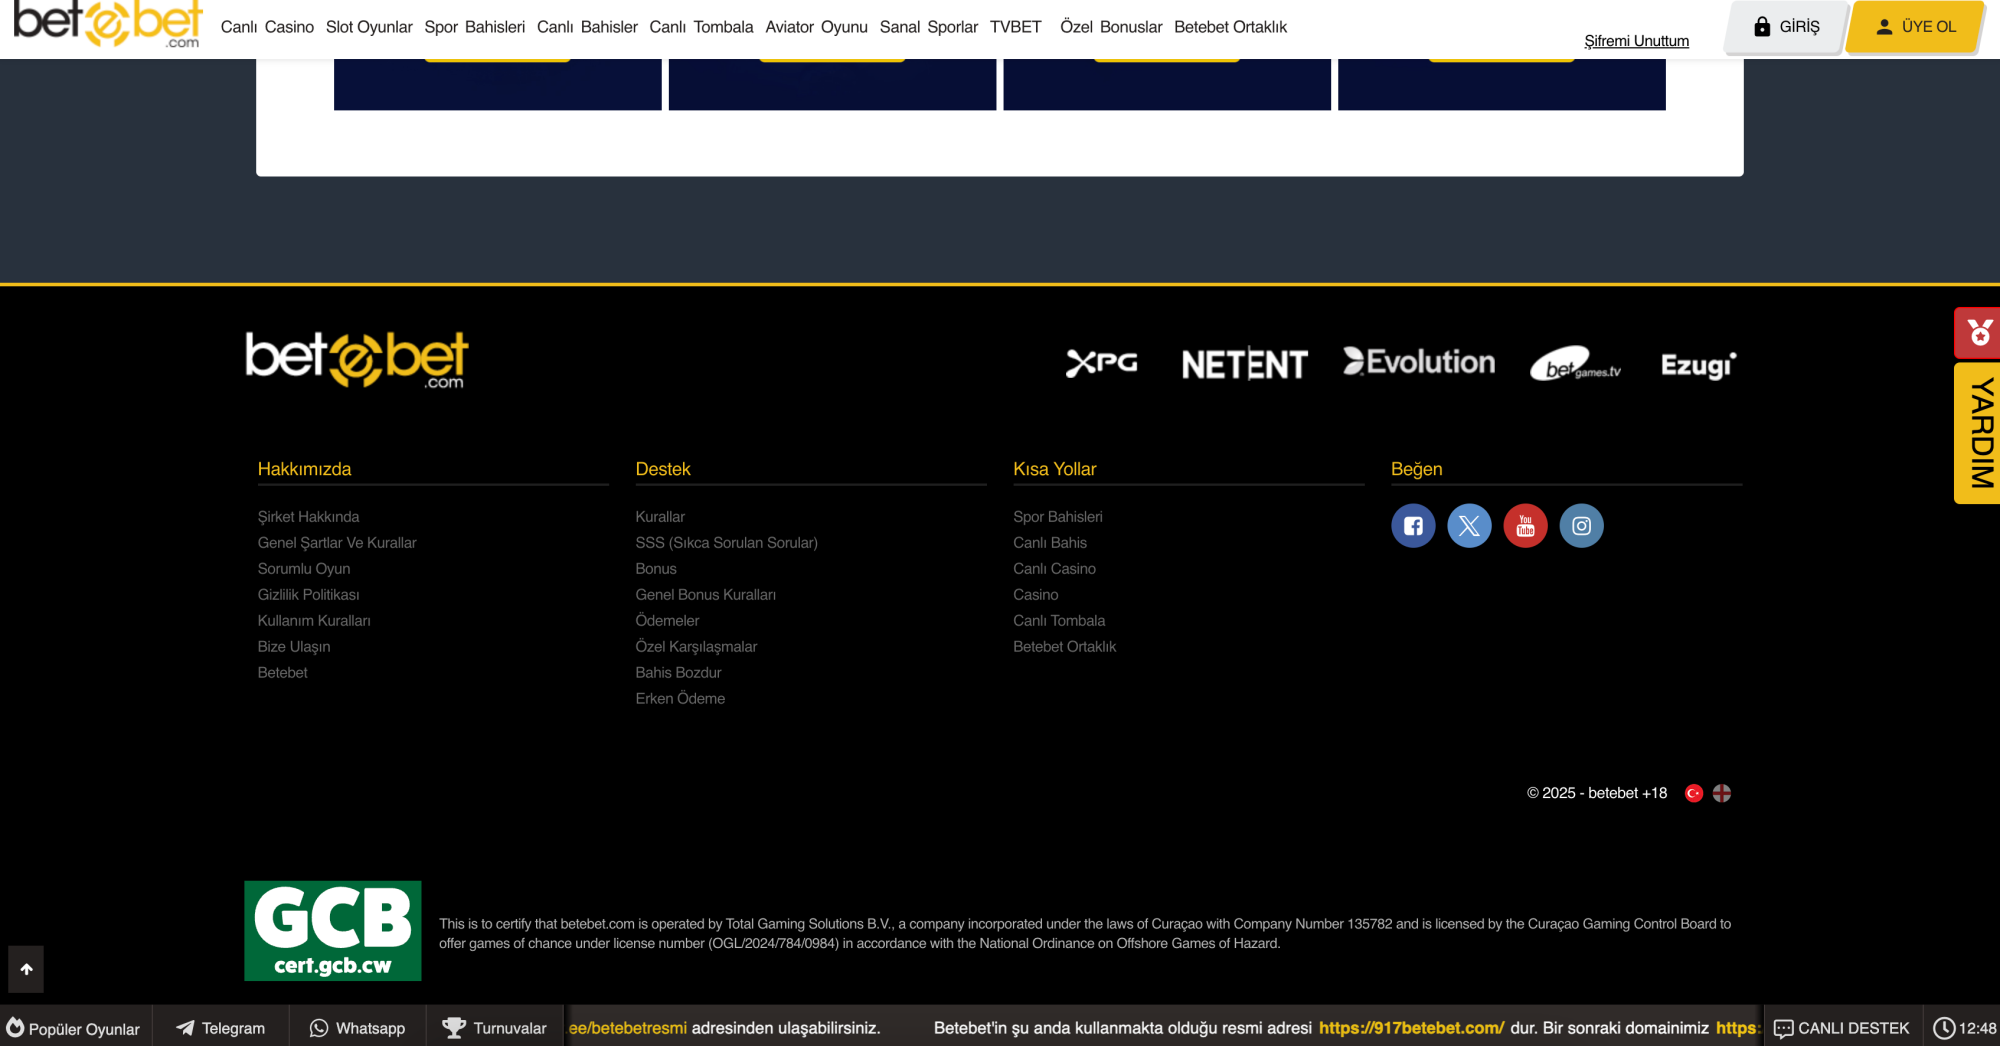Open the YARDIM help side tab
Viewport: 2000px width, 1046px height.
pos(1978,433)
